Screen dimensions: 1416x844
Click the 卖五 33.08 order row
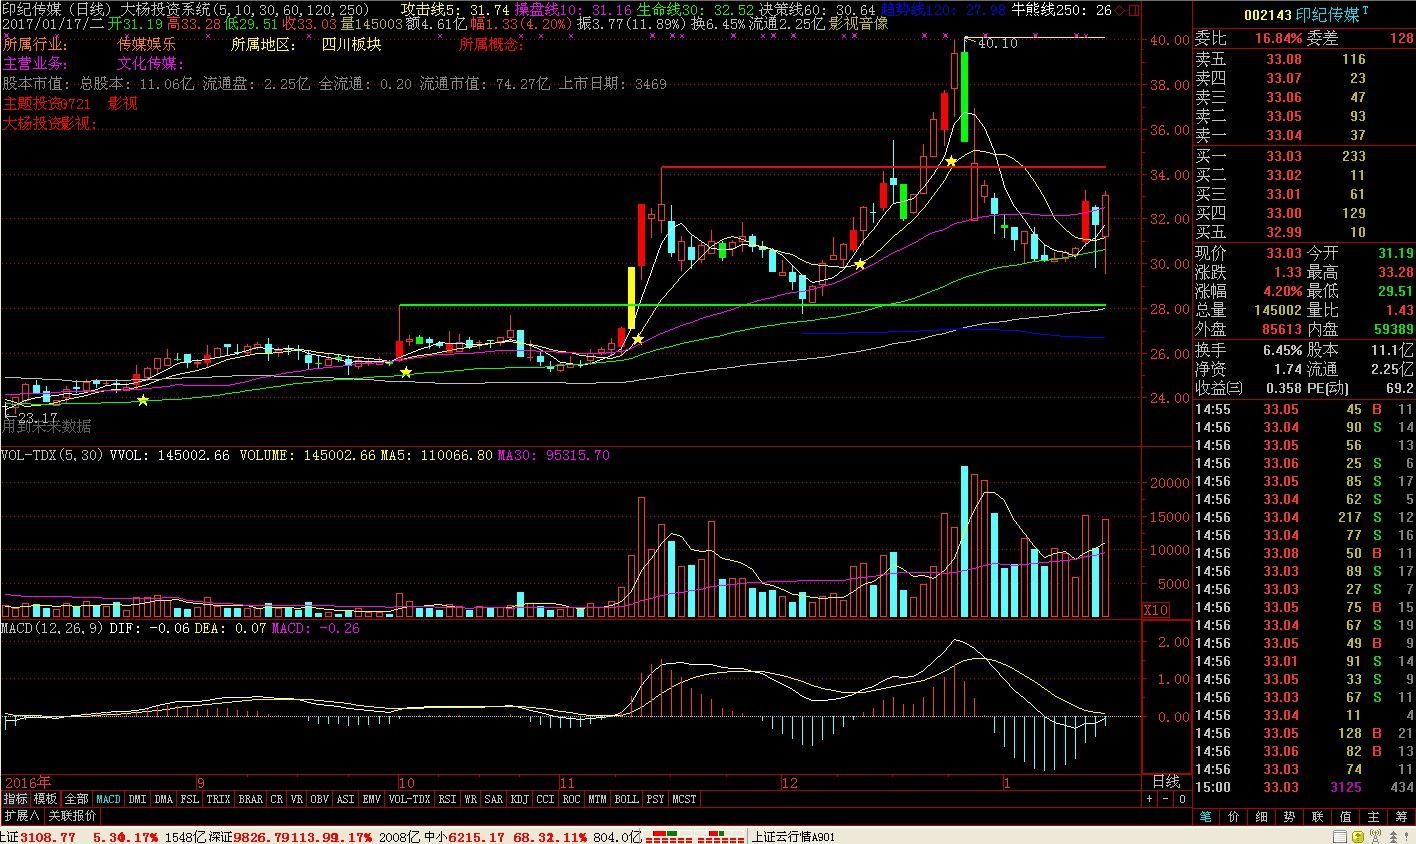[1304, 59]
